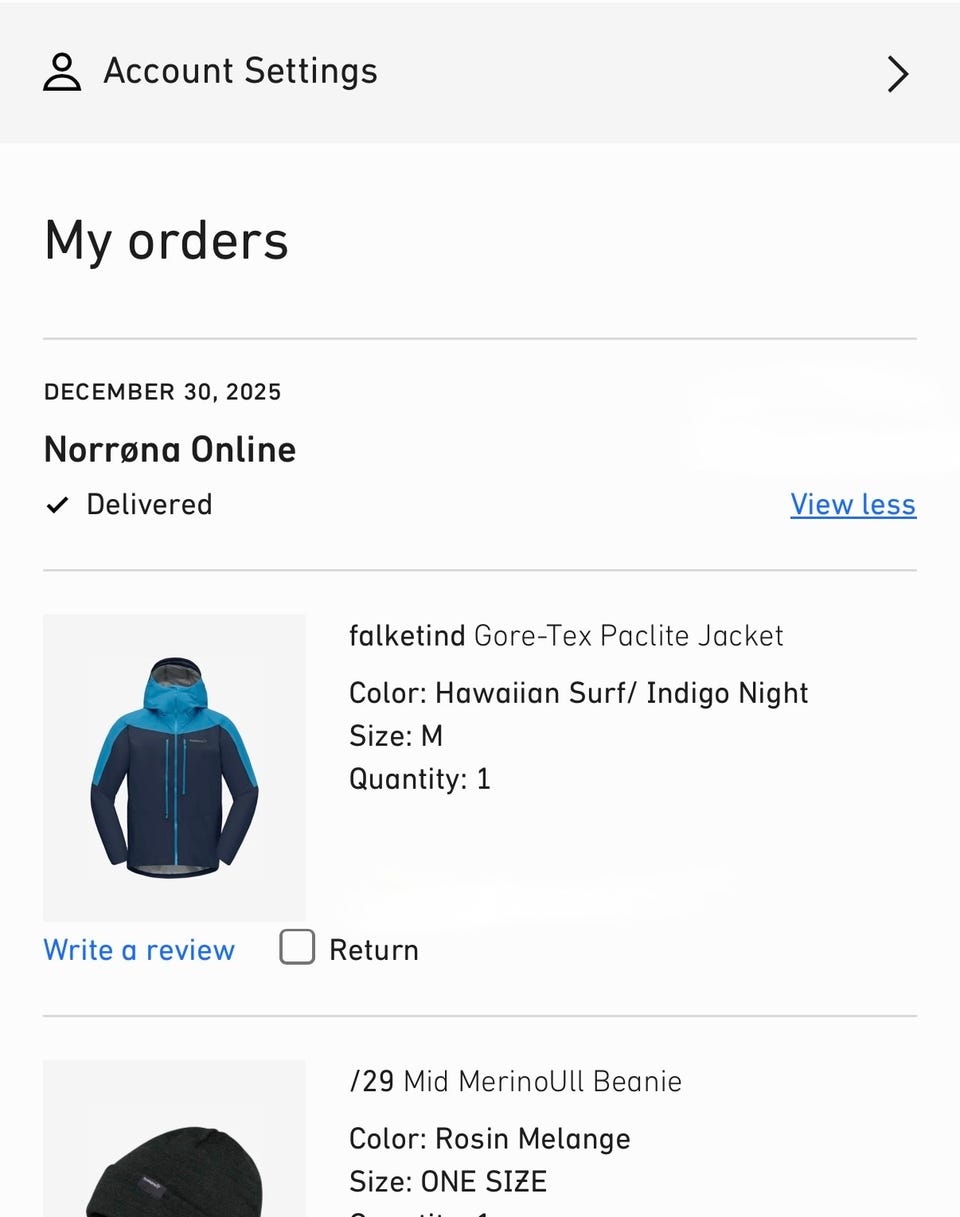The width and height of the screenshot is (960, 1217).
Task: Click the jacket's Size: M text
Action: 396,737
